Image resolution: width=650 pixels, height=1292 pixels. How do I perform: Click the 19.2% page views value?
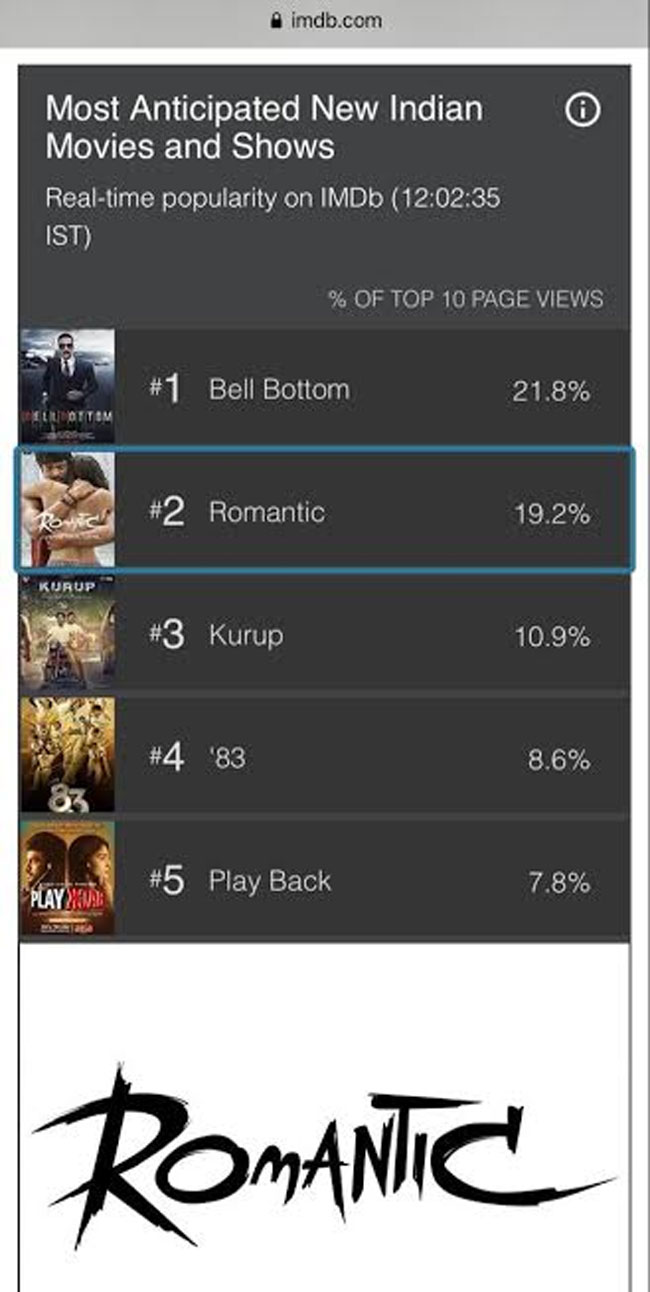click(552, 514)
